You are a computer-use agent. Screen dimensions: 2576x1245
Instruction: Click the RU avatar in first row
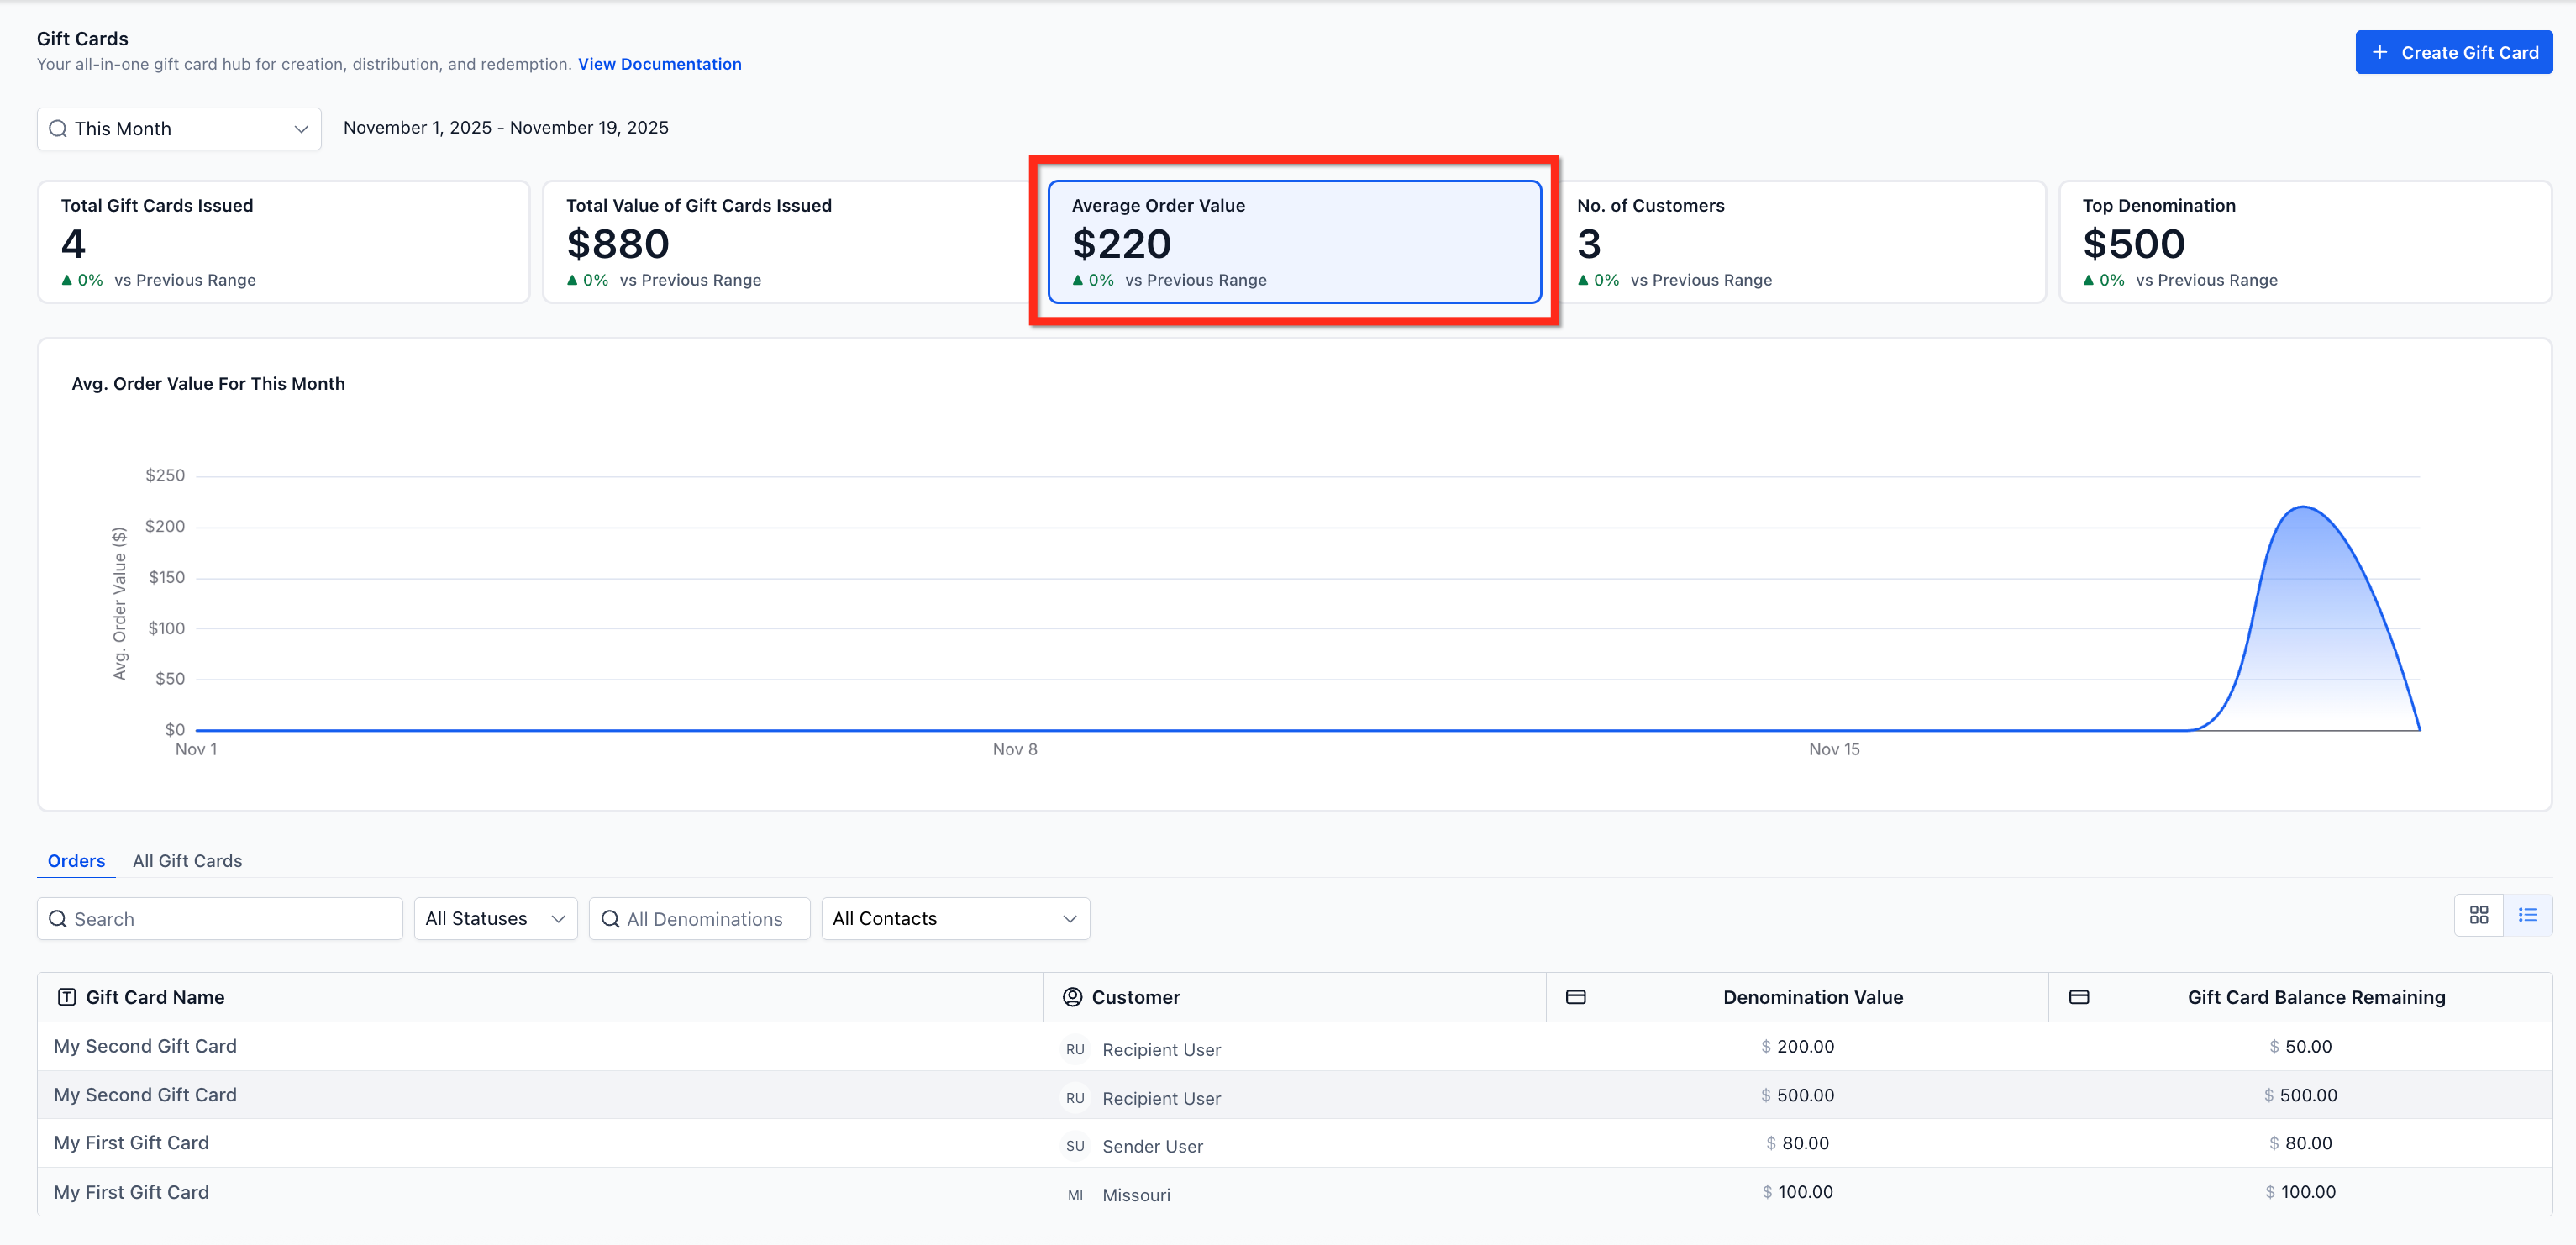(x=1075, y=1049)
